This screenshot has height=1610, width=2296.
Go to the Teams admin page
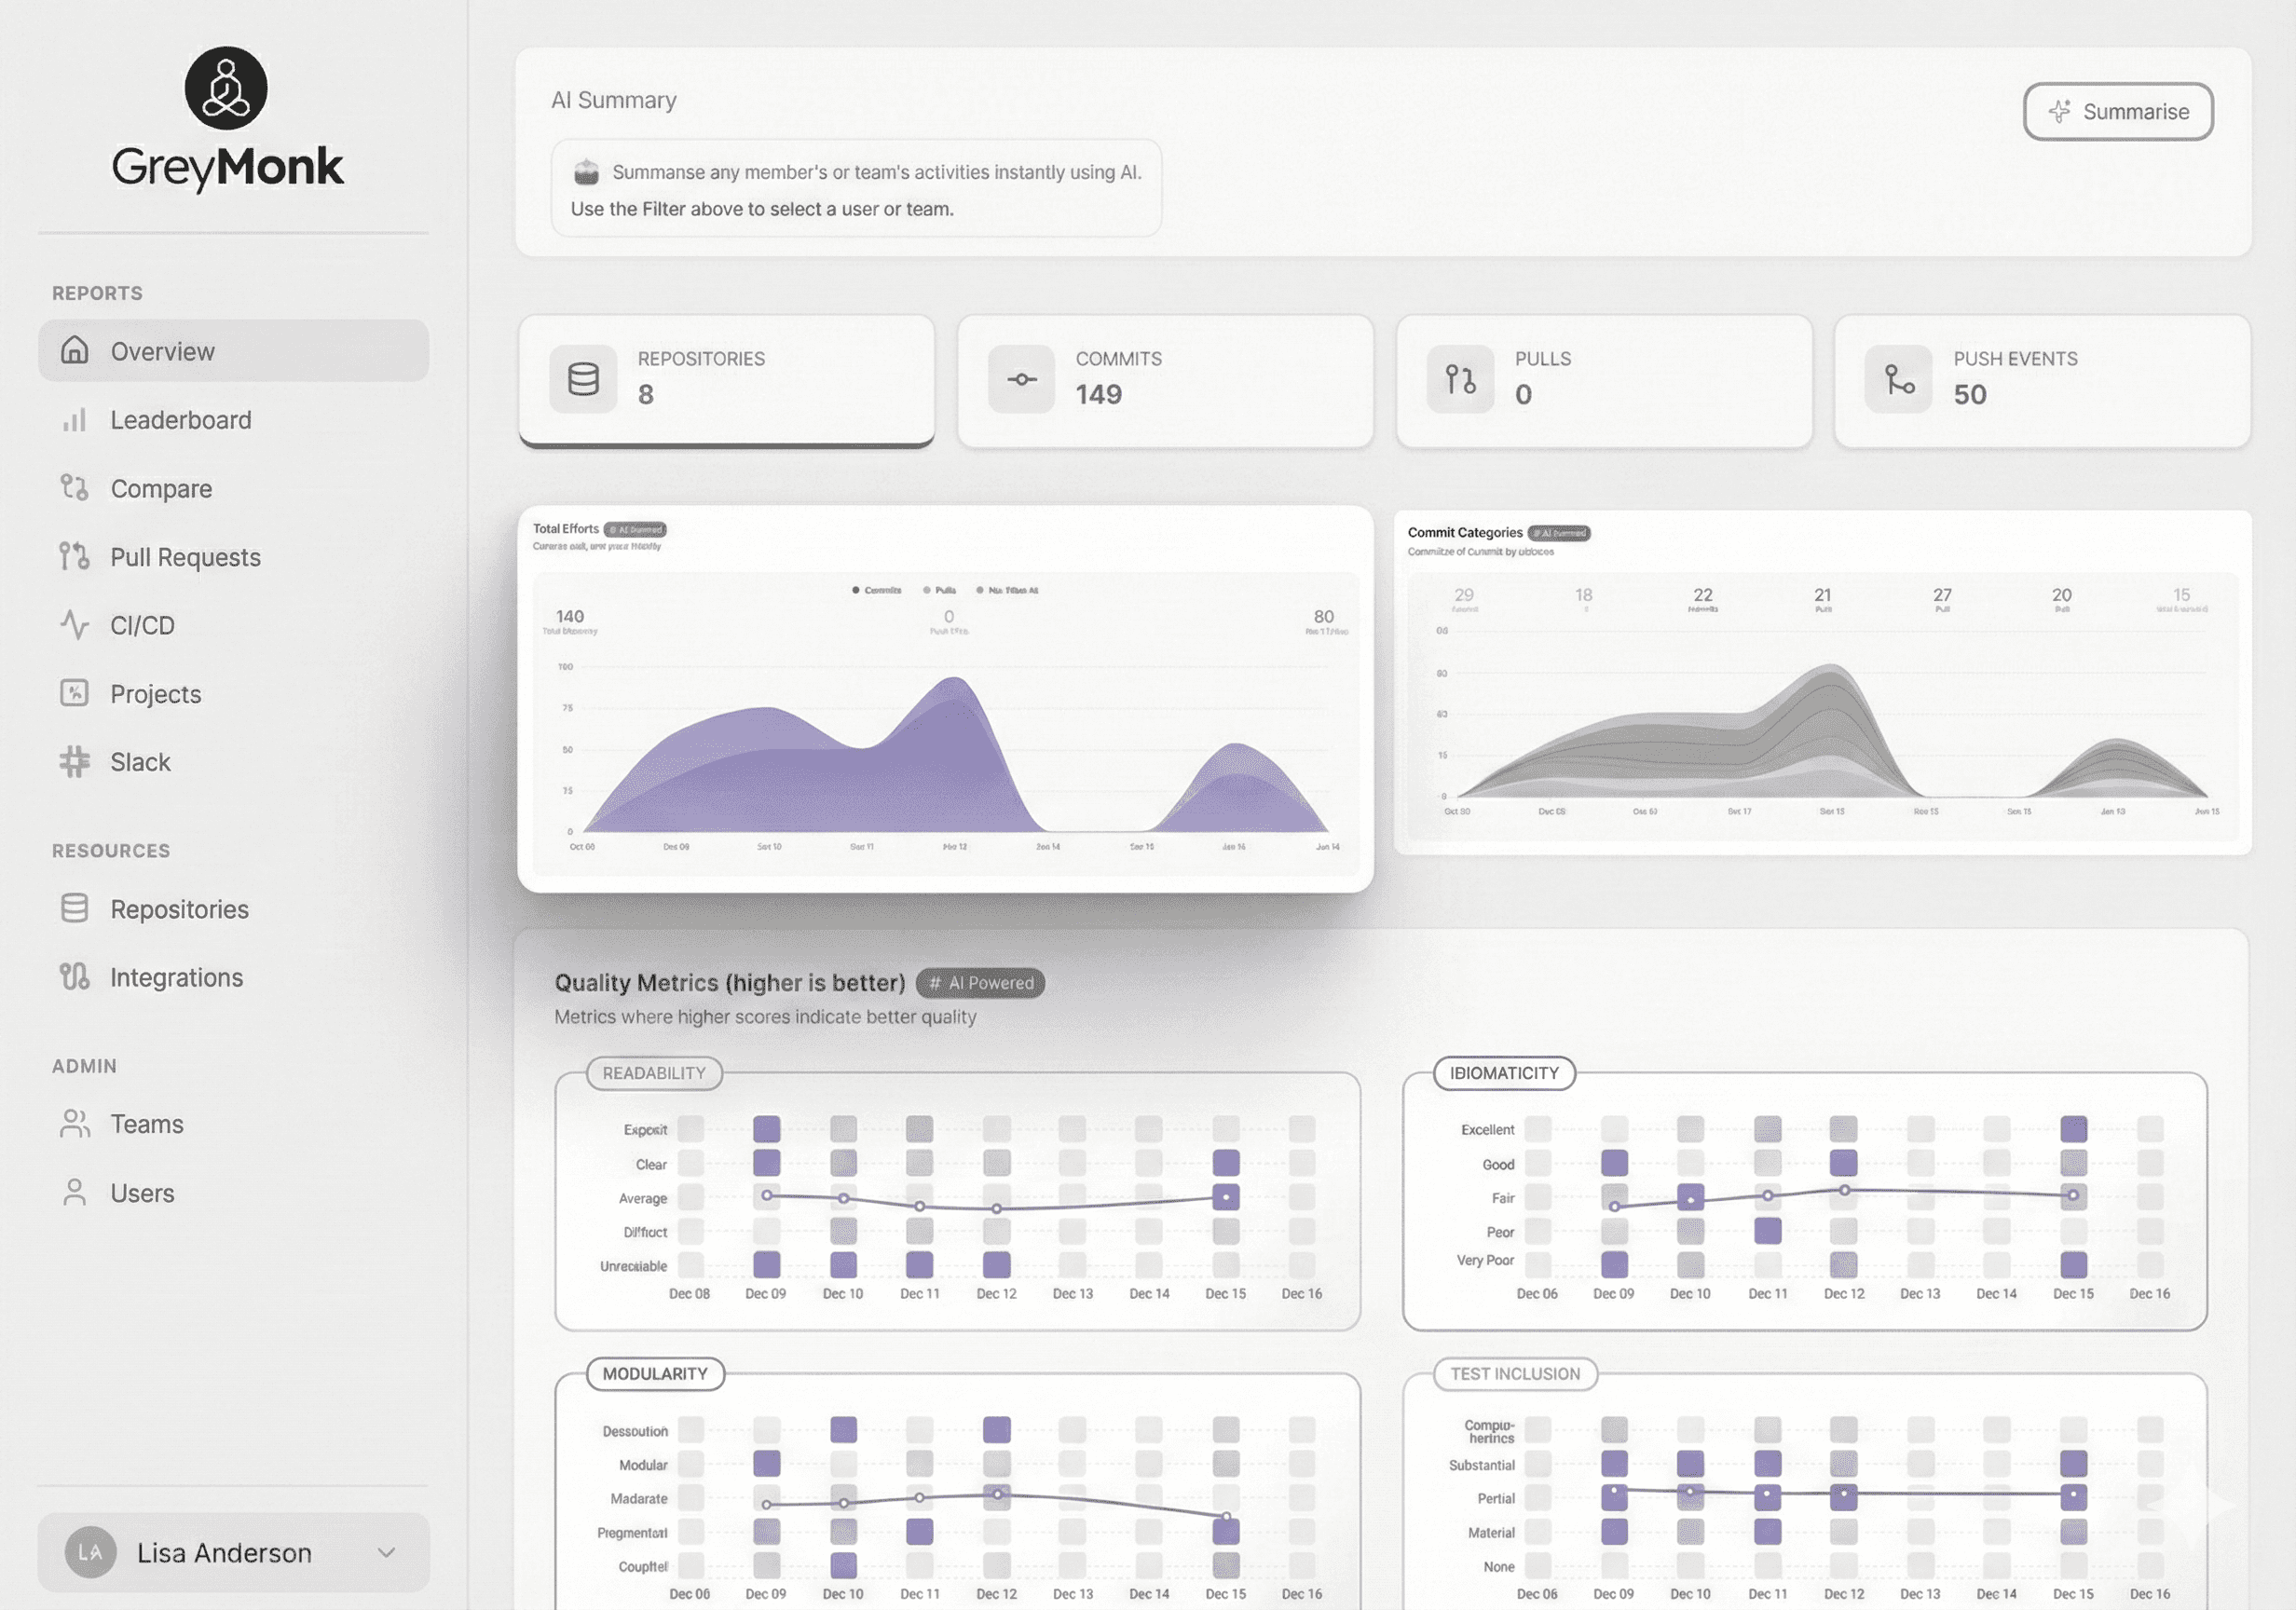(147, 1124)
